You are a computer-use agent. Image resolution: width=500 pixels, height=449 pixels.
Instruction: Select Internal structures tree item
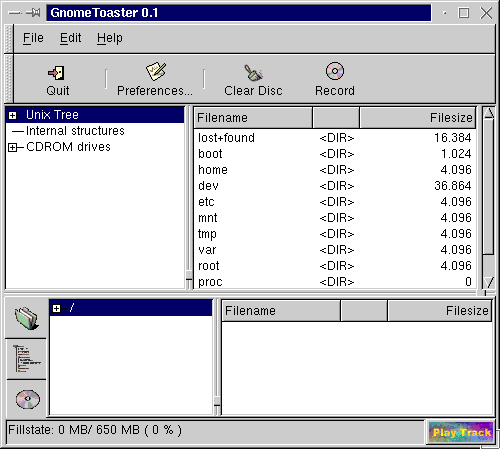[75, 131]
